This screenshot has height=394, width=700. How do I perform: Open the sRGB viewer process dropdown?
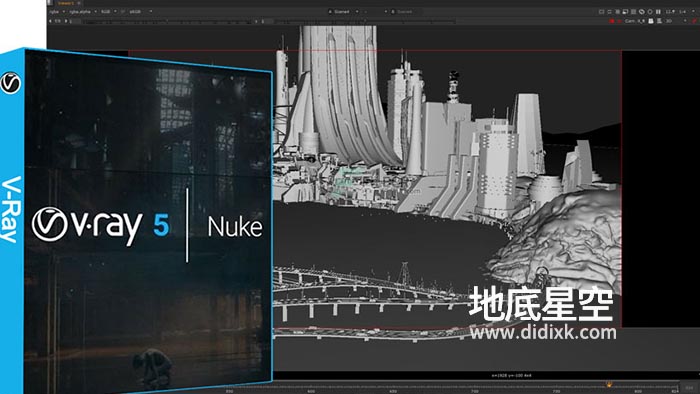(x=140, y=12)
